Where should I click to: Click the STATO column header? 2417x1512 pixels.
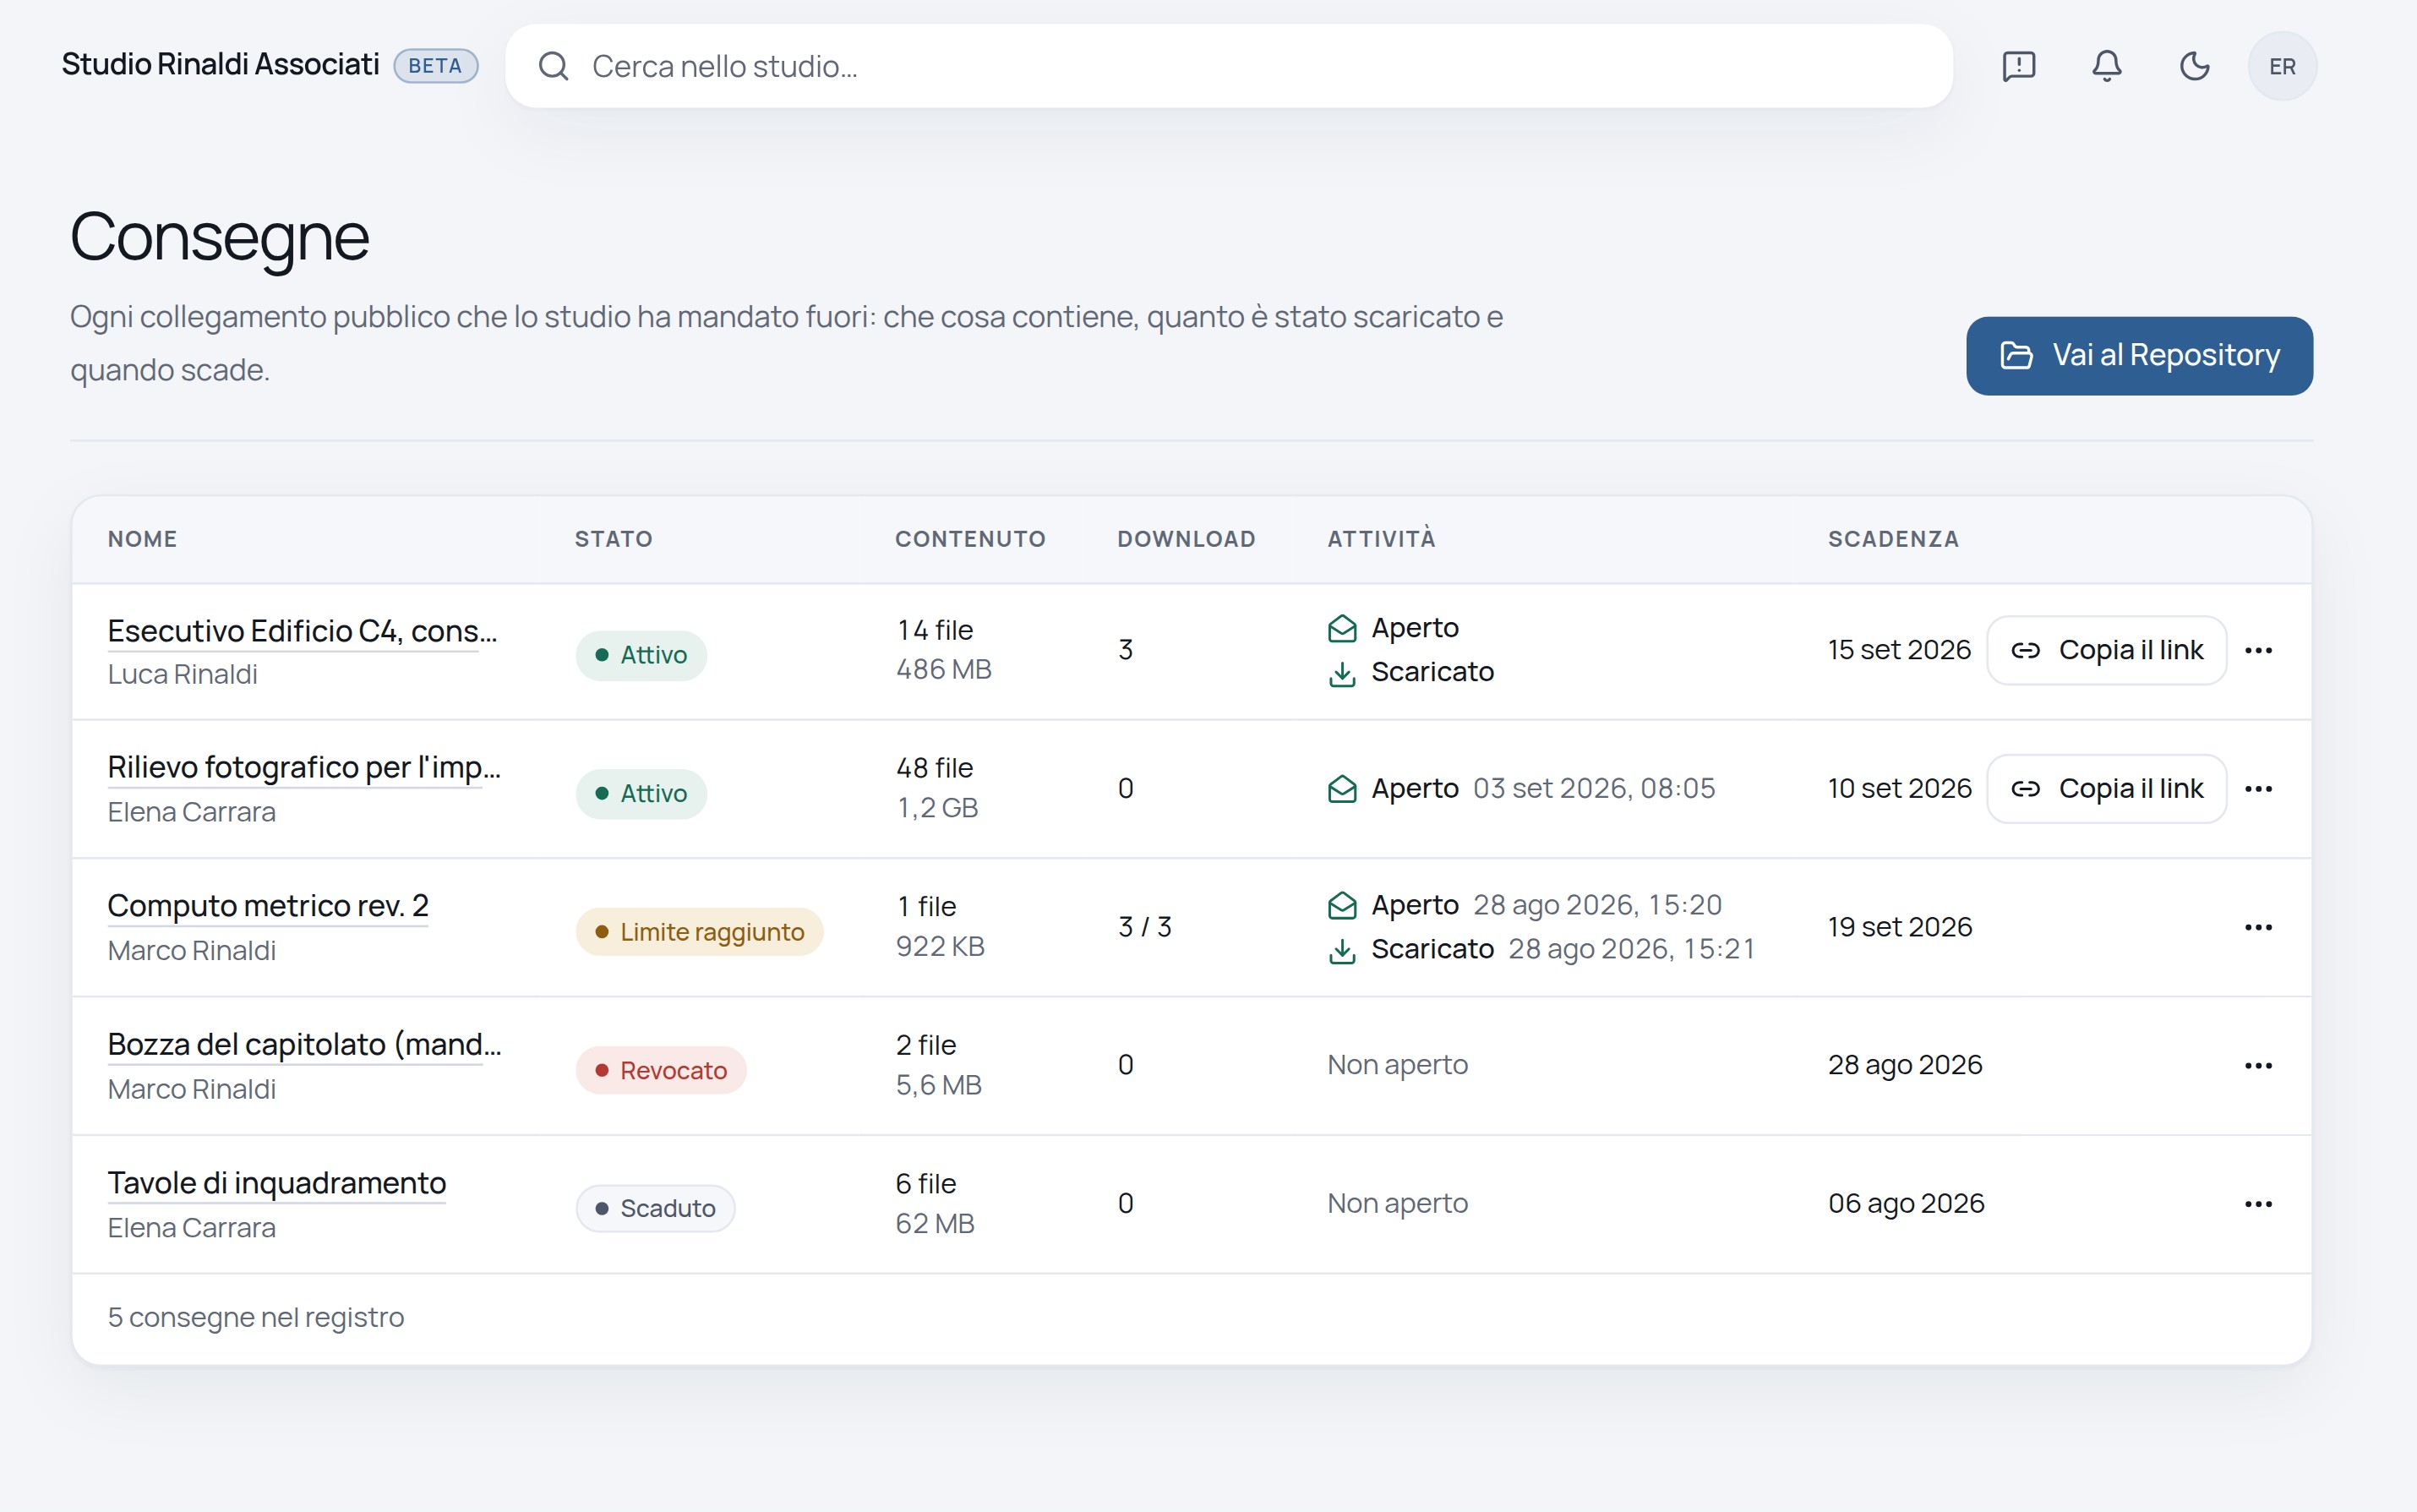[613, 539]
